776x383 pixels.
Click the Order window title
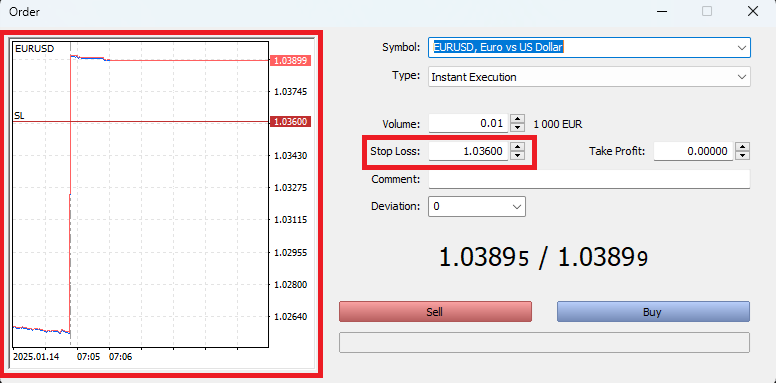click(24, 12)
